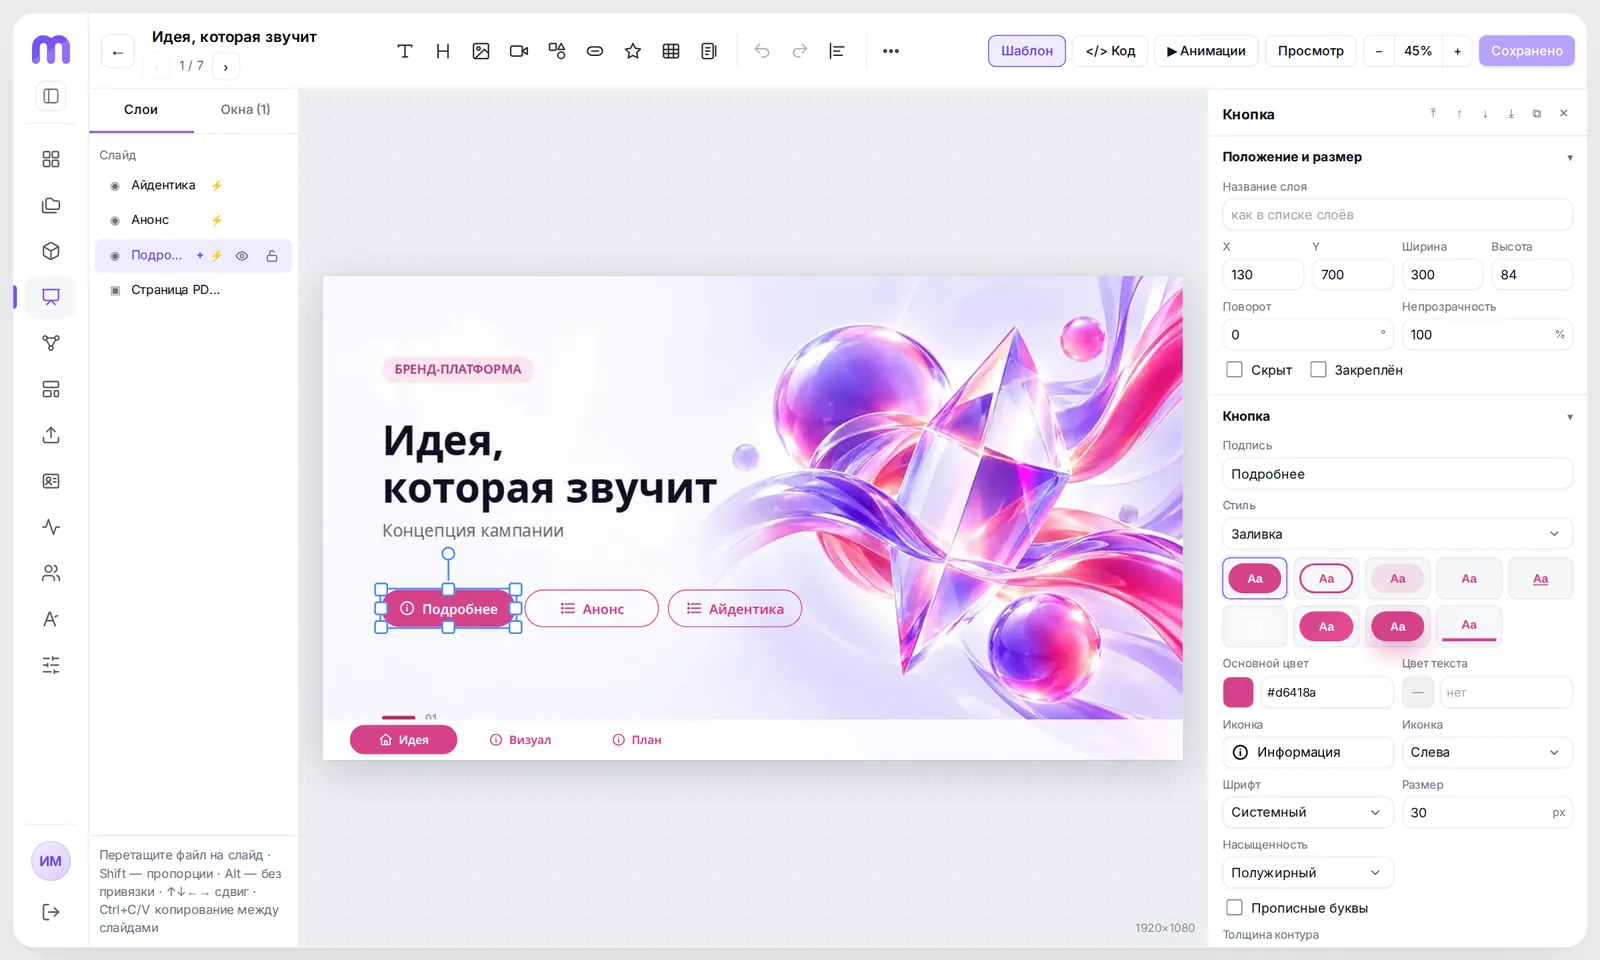
Task: Switch to the Окна (1) tab
Action: tap(245, 110)
